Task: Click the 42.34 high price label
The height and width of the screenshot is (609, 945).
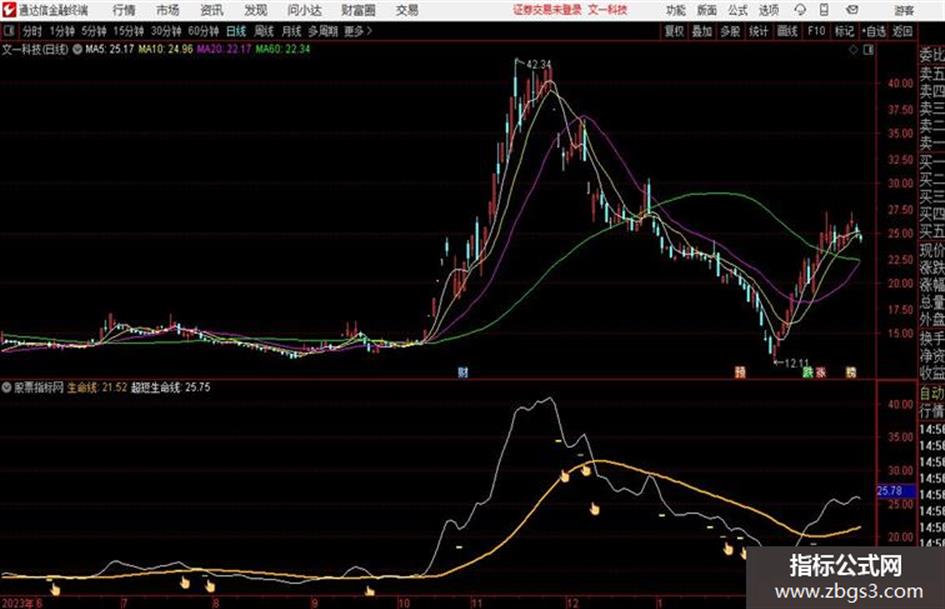Action: [538, 64]
